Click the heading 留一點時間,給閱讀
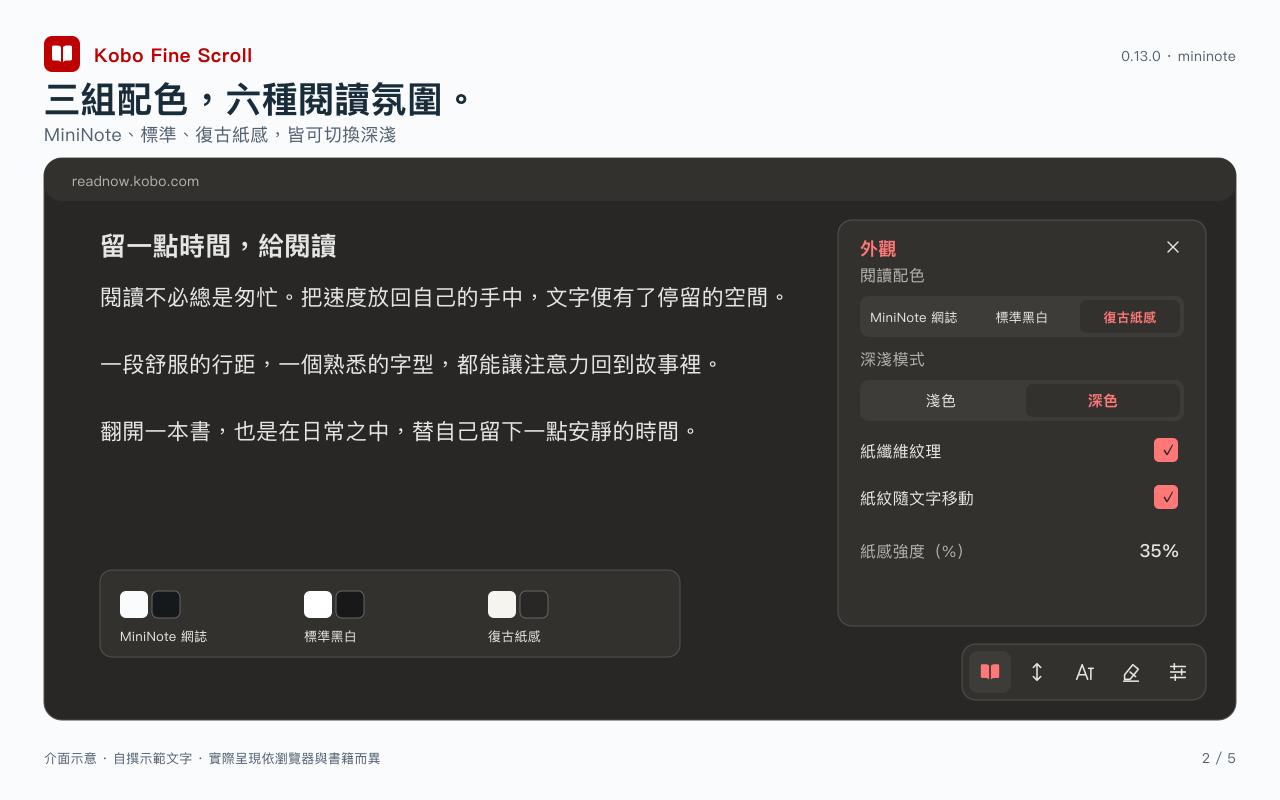This screenshot has width=1280, height=800. coord(218,246)
